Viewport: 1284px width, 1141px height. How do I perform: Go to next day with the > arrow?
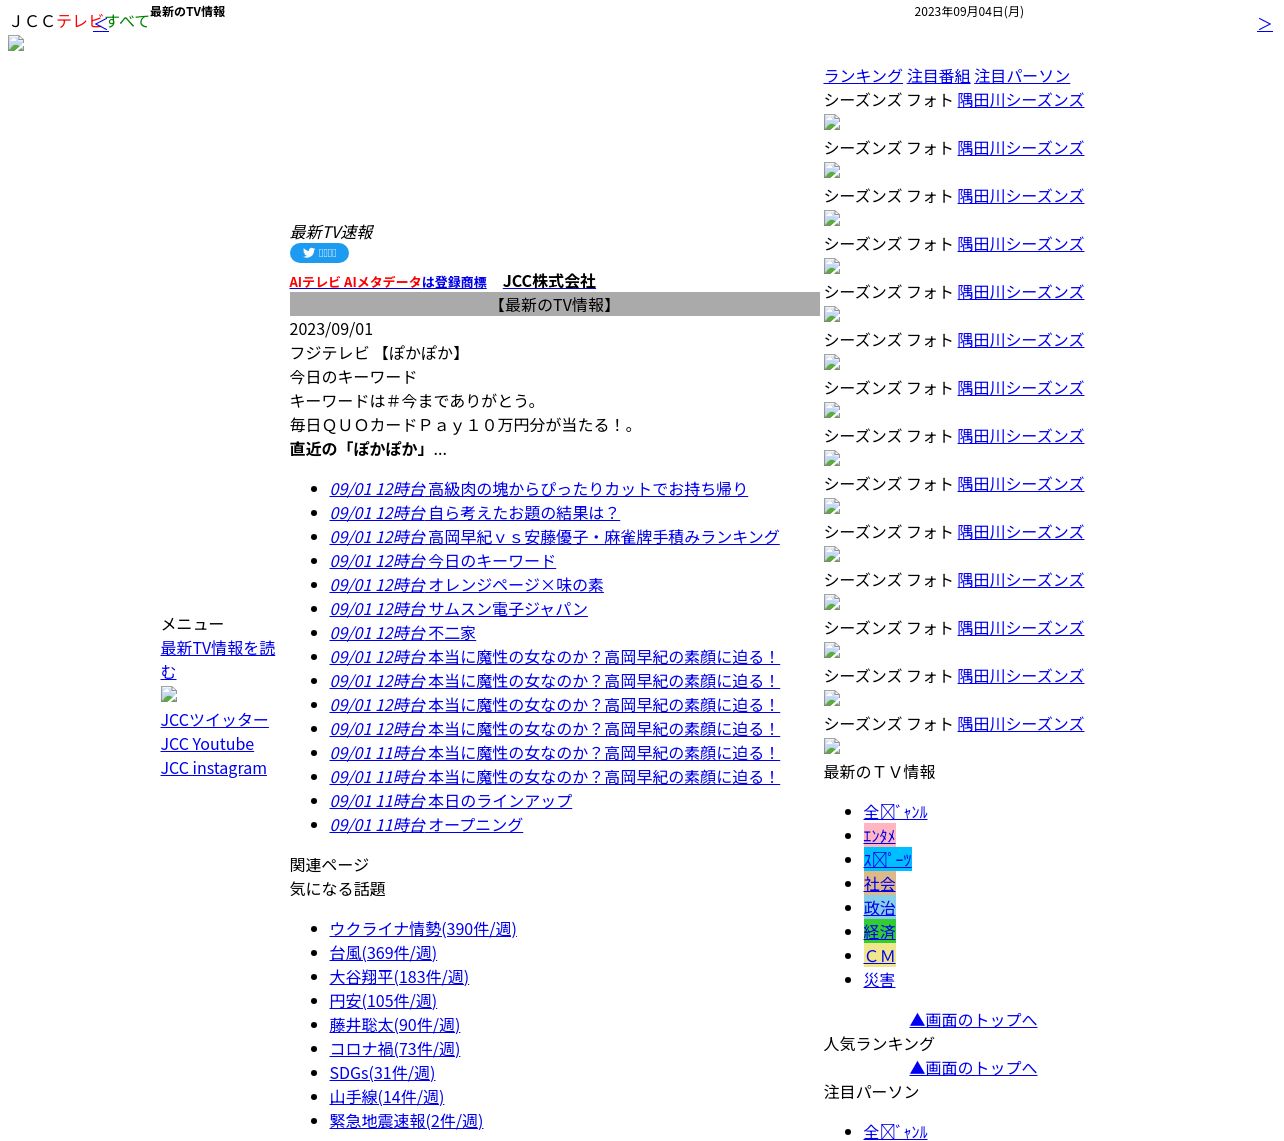[x=1265, y=24]
